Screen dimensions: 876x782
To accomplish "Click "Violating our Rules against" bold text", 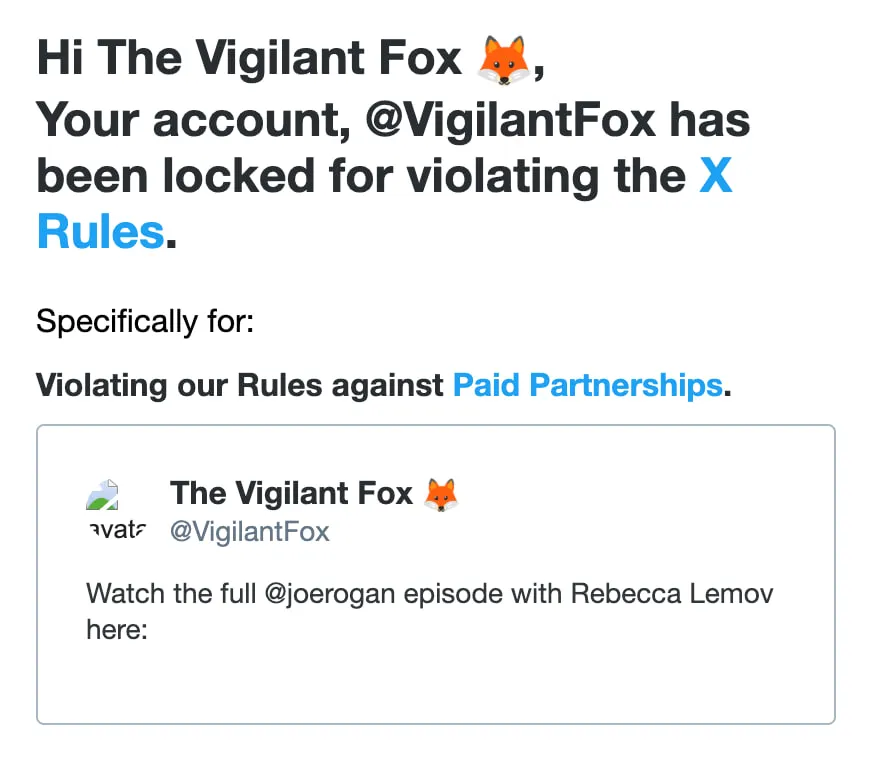I will 240,385.
